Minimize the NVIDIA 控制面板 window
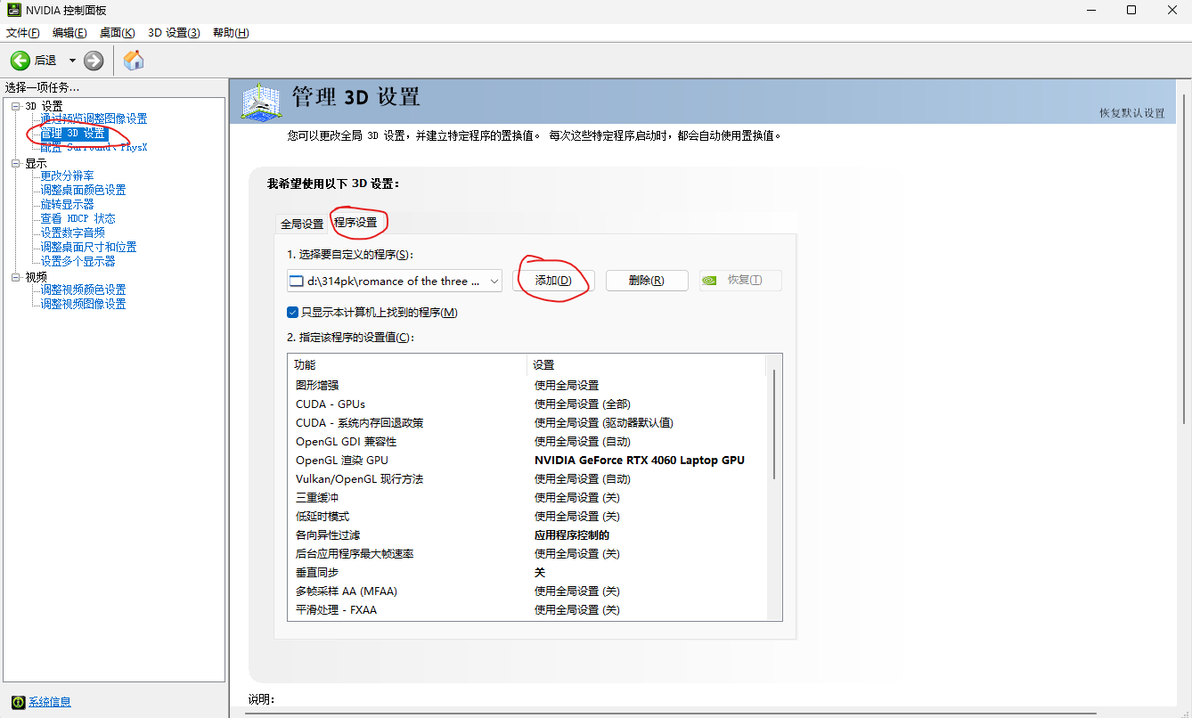 pos(1091,10)
